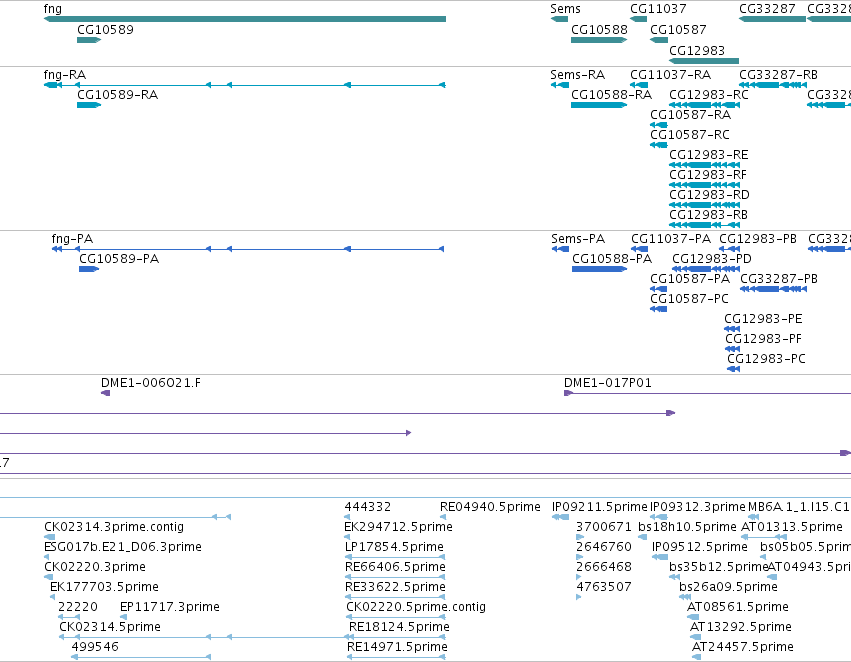Click the EP11717.3prime EST label
Image resolution: width=851 pixels, height=662 pixels.
click(x=170, y=607)
